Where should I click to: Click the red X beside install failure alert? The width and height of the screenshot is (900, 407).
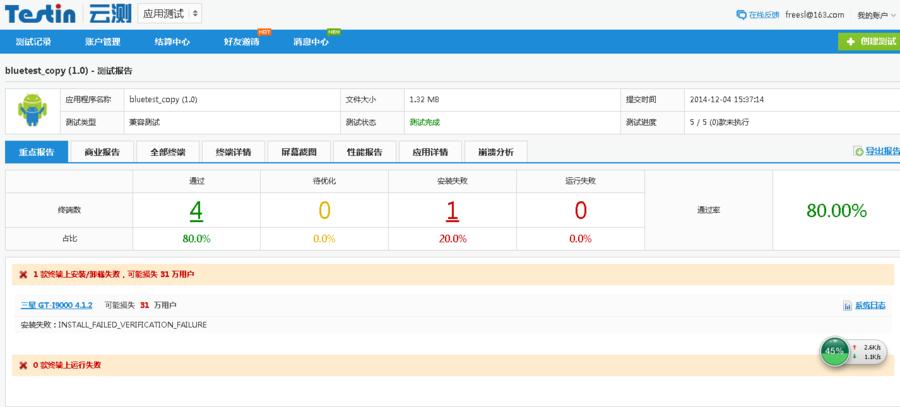click(23, 274)
